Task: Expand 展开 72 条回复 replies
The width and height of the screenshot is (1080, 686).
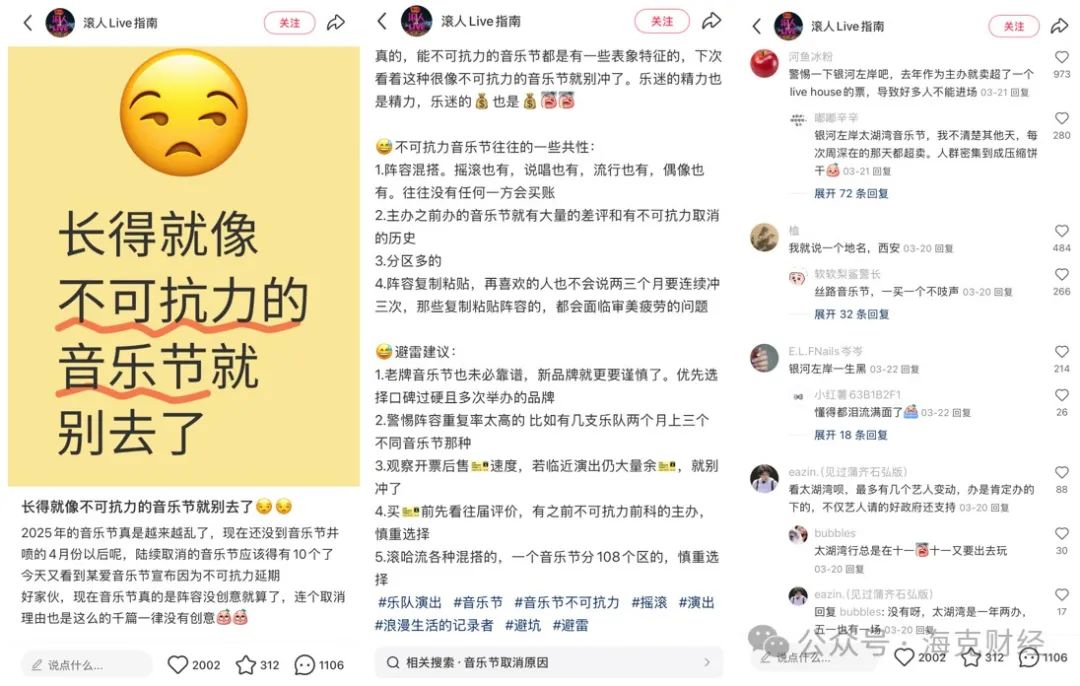Action: point(851,194)
